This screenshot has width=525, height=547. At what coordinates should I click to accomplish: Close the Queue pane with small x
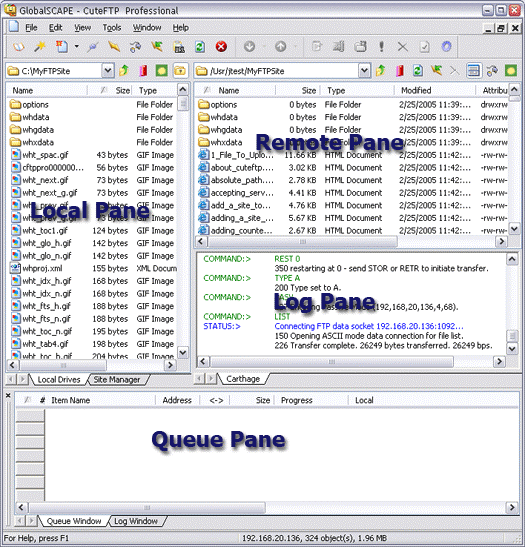(8, 395)
